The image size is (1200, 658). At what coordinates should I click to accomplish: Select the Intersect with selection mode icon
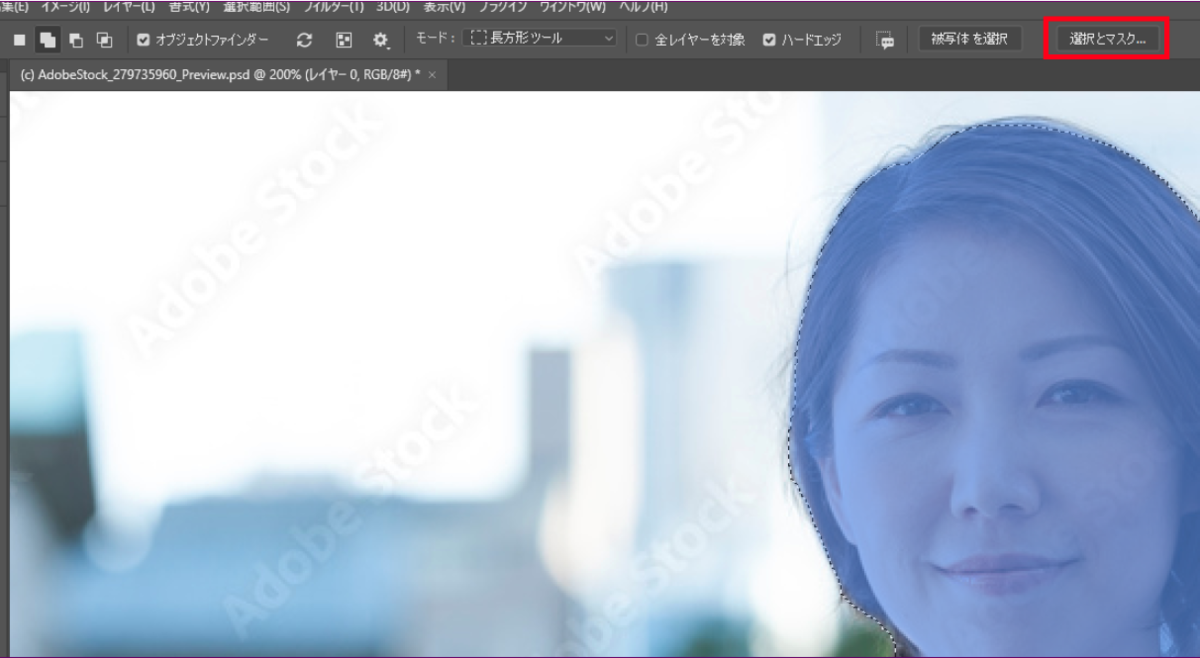[x=104, y=40]
